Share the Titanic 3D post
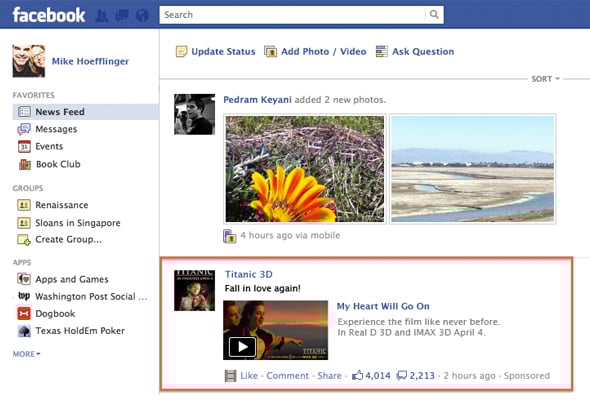The image size is (590, 400). (329, 376)
